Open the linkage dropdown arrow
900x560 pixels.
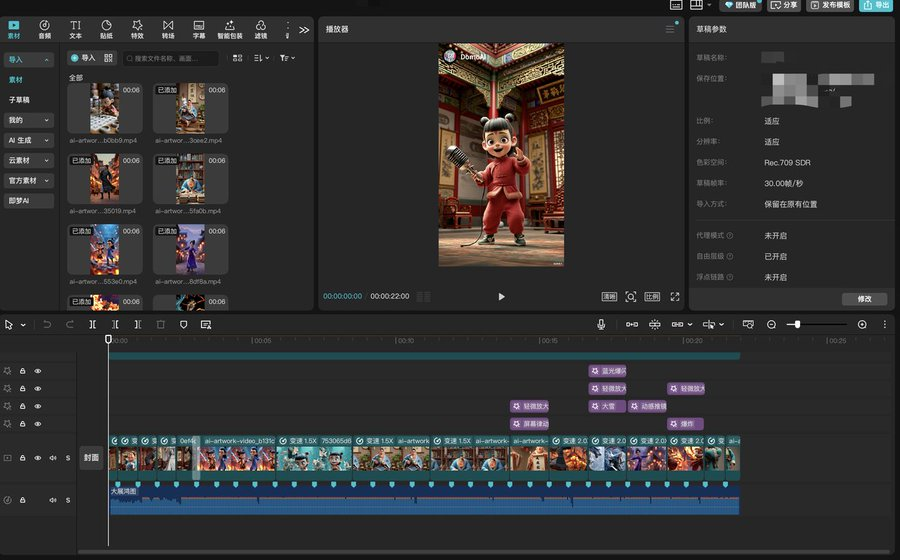[x=690, y=325]
